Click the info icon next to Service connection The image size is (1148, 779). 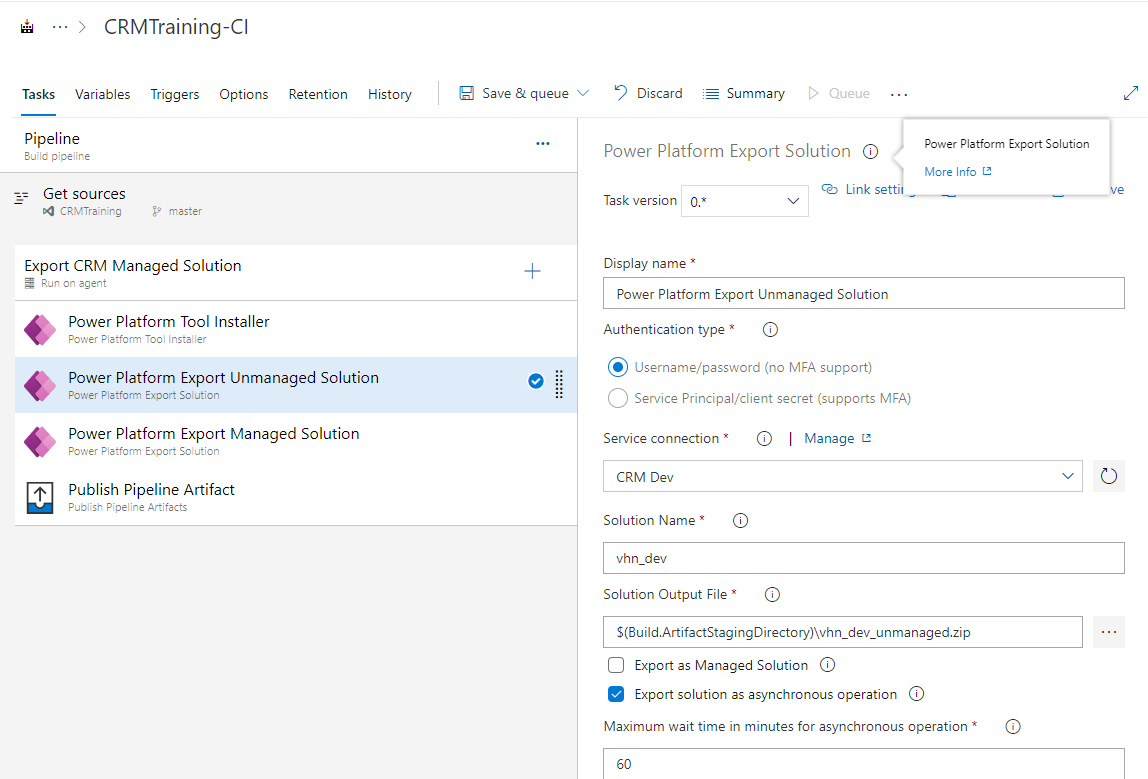pyautogui.click(x=764, y=439)
